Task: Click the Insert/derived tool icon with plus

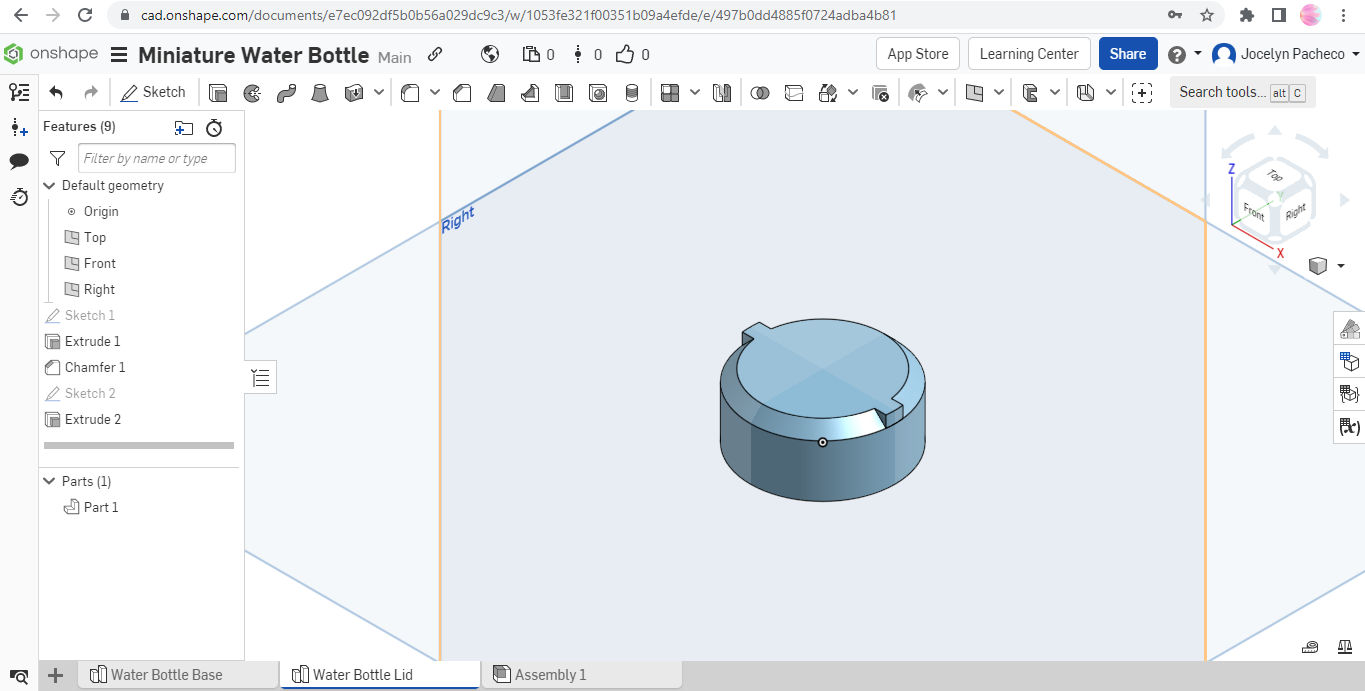Action: [x=1141, y=93]
